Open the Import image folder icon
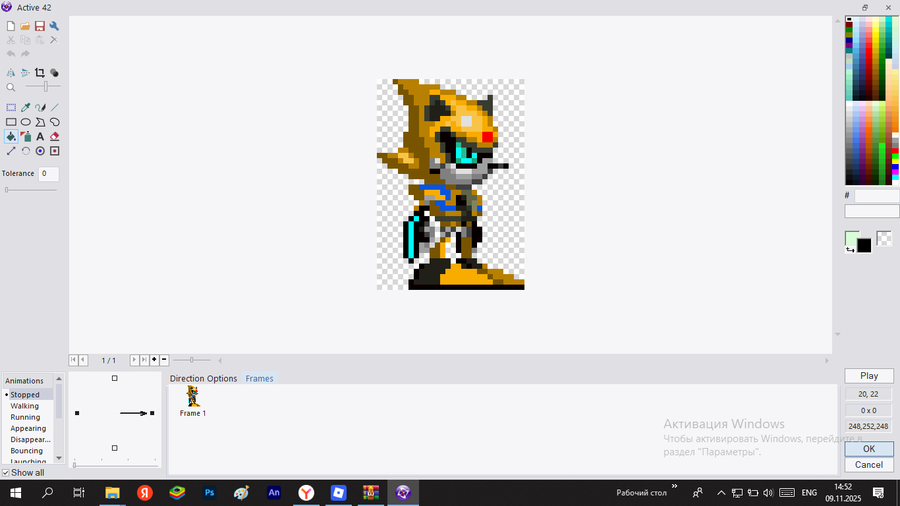This screenshot has width=900, height=506. click(25, 26)
